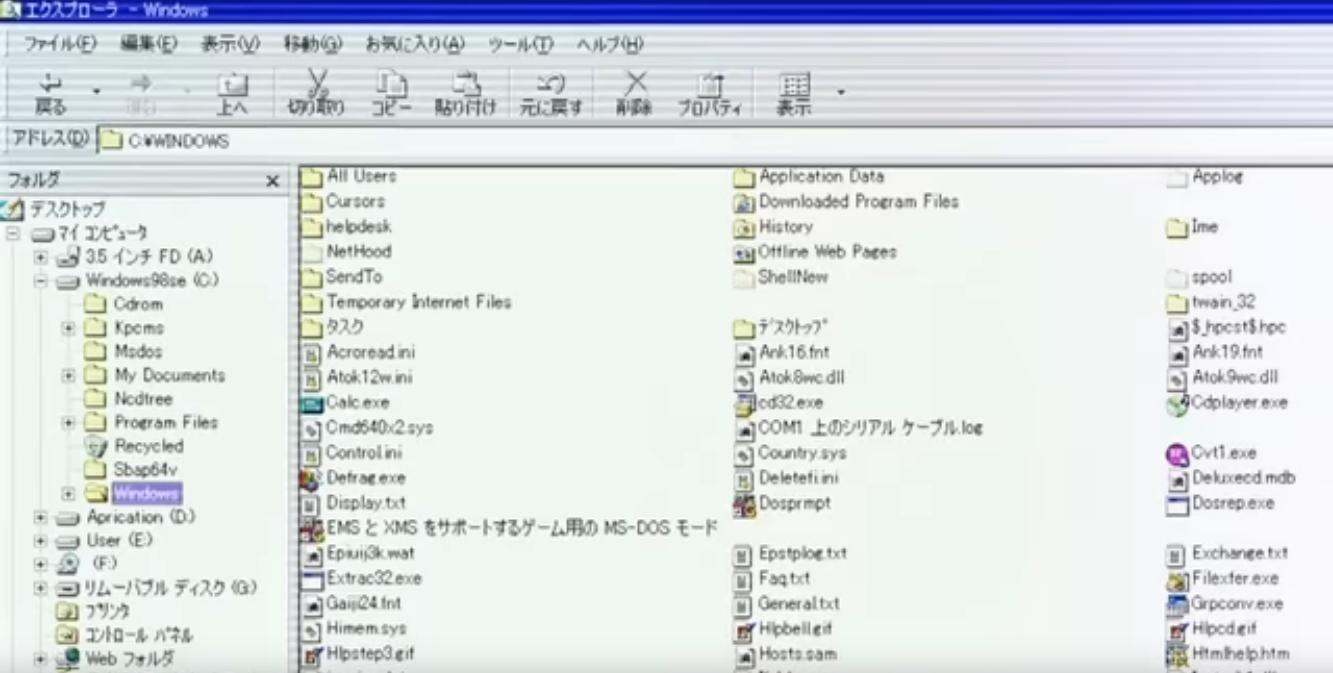Go up one level with 上へ icon
The image size is (1333, 673).
[232, 86]
